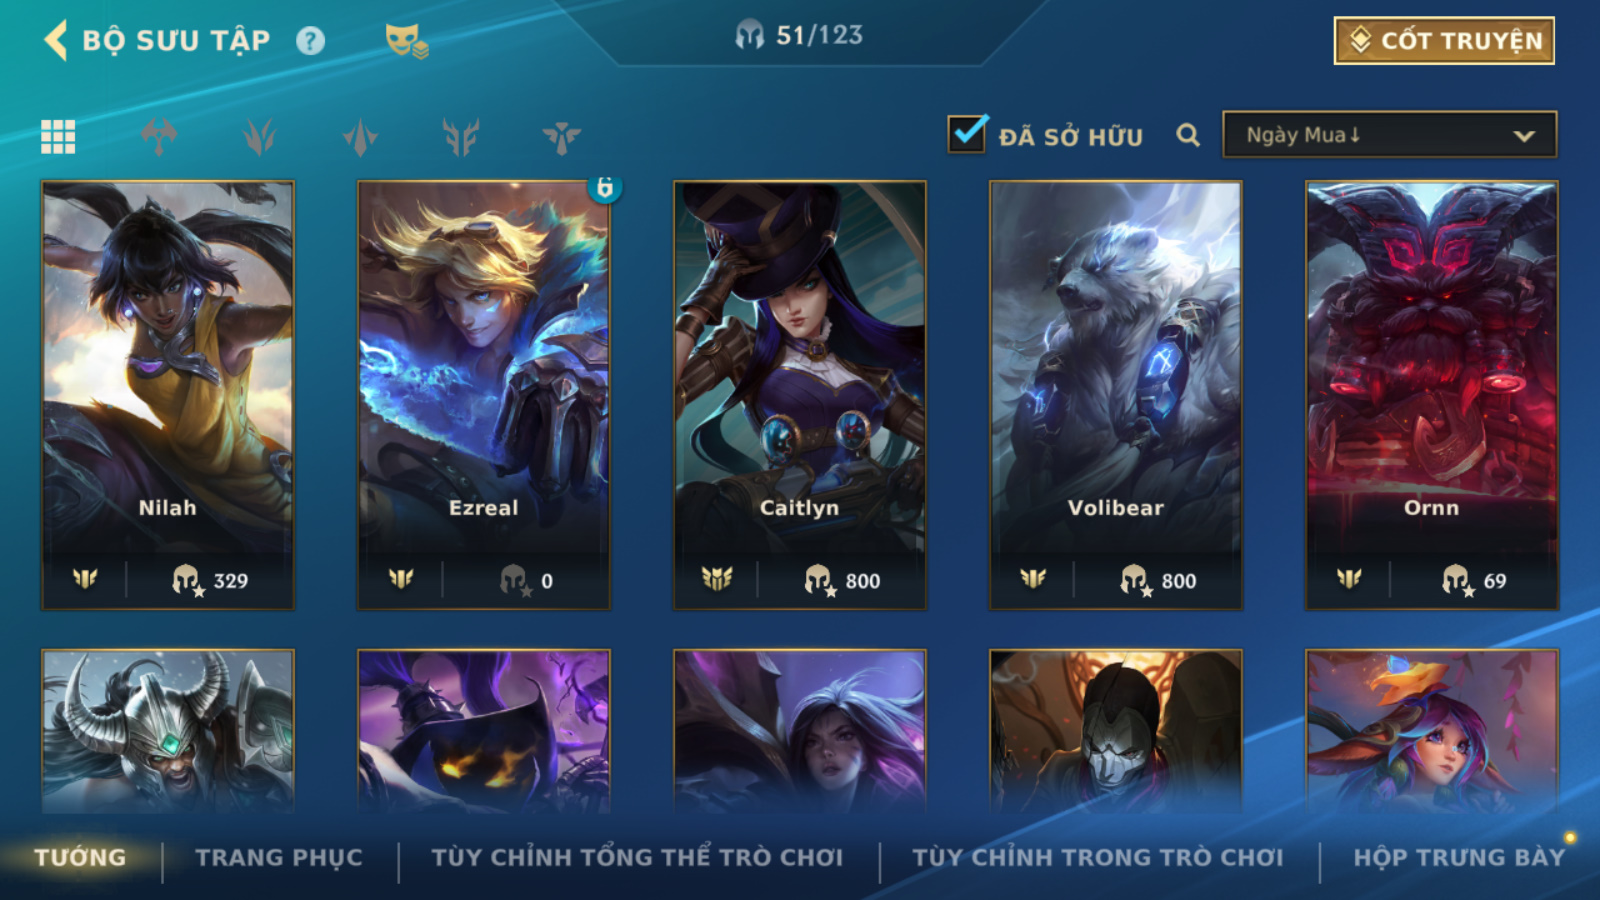This screenshot has width=1600, height=900.
Task: Click the Cốt Truyện button
Action: [x=1444, y=41]
